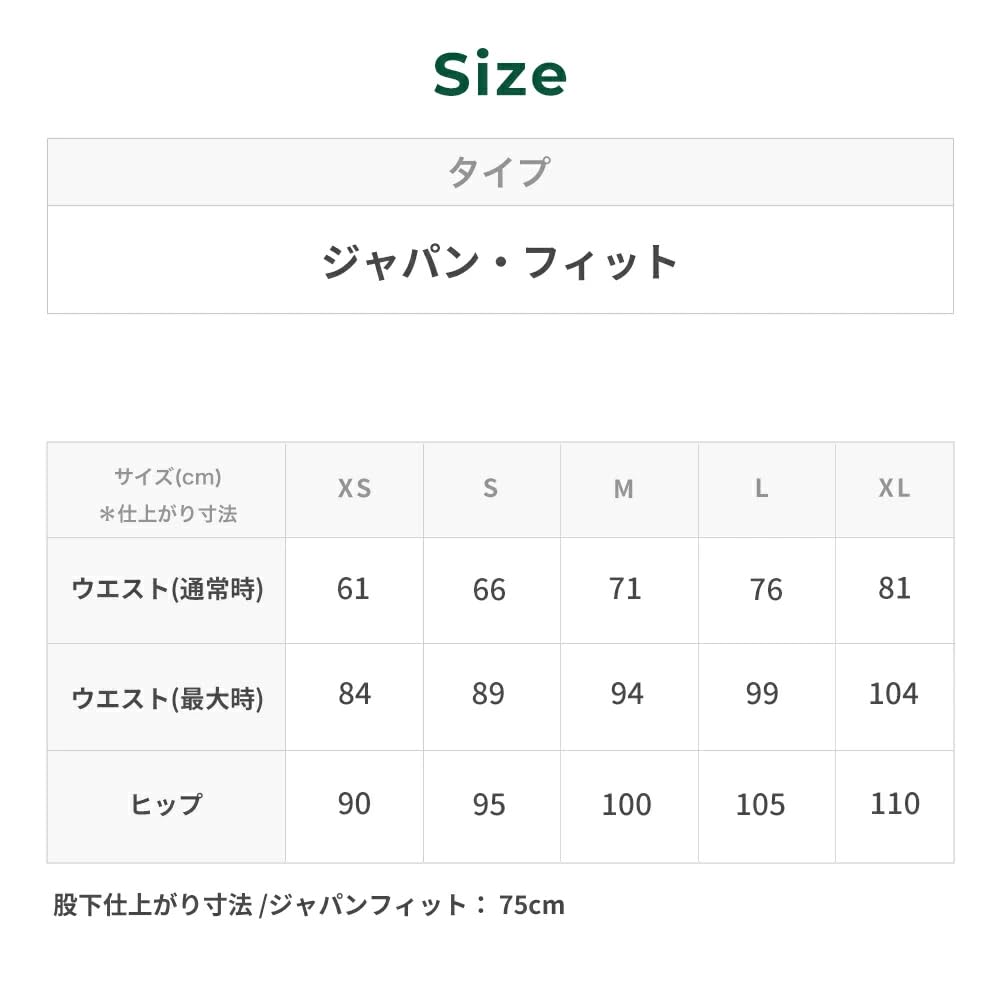This screenshot has height=1000, width=1000.
Task: Select the ヒップ row label
Action: point(167,805)
